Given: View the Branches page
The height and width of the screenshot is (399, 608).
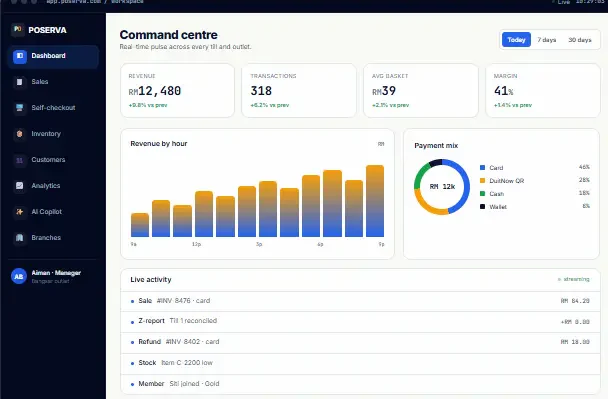Looking at the screenshot, I should (x=53, y=238).
